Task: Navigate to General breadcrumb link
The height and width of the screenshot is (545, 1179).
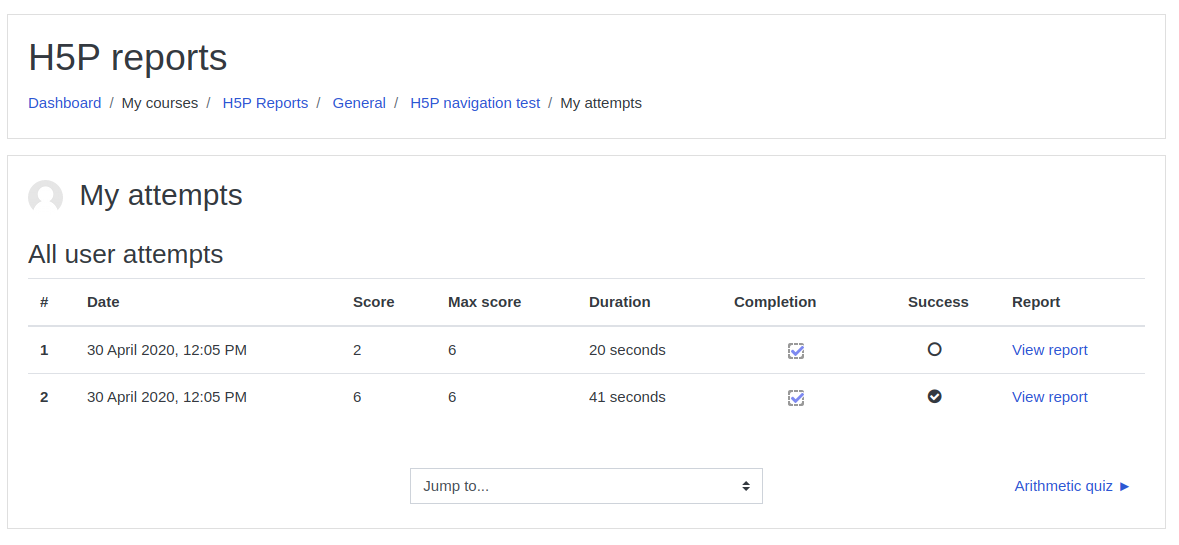Action: point(359,103)
